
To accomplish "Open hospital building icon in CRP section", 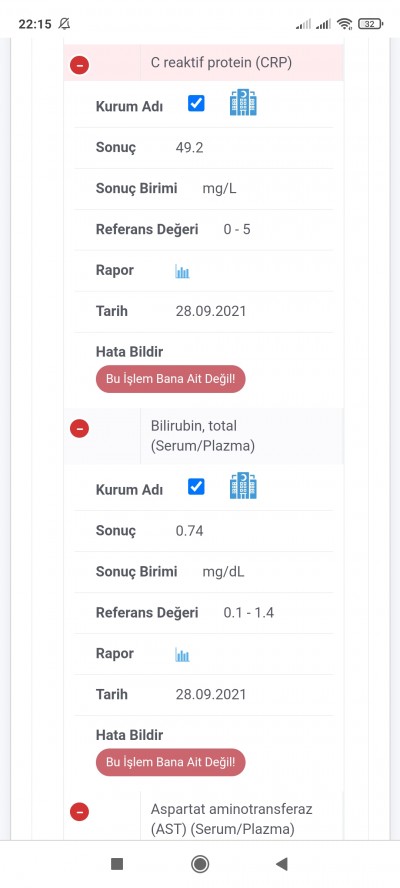I will pos(243,103).
